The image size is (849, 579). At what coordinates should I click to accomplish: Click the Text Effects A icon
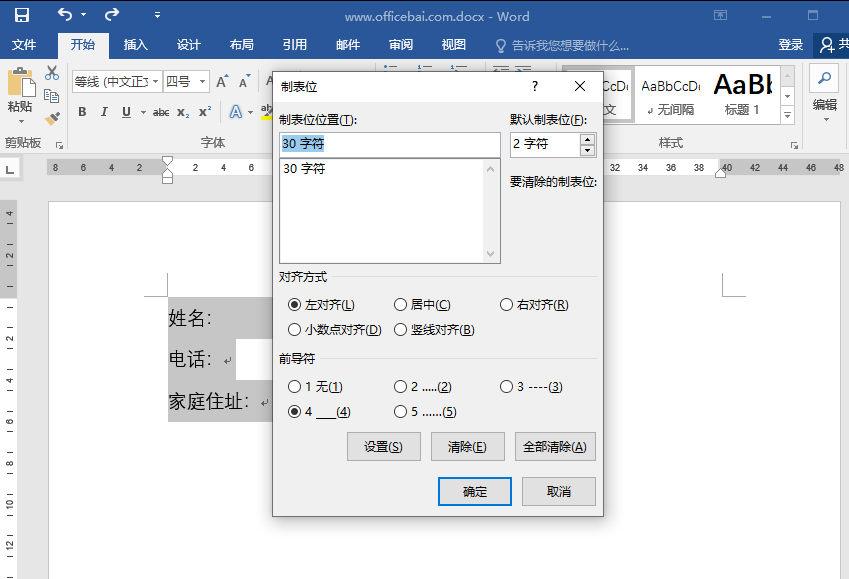236,112
